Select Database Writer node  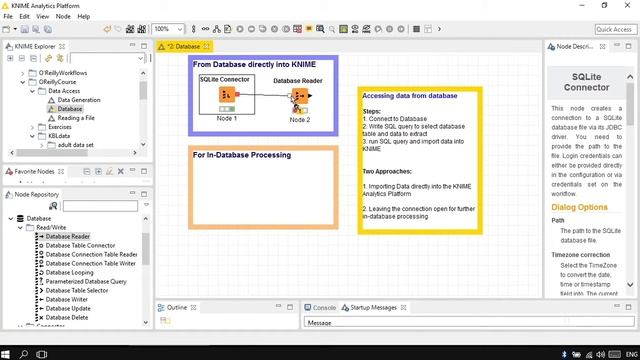[66, 300]
